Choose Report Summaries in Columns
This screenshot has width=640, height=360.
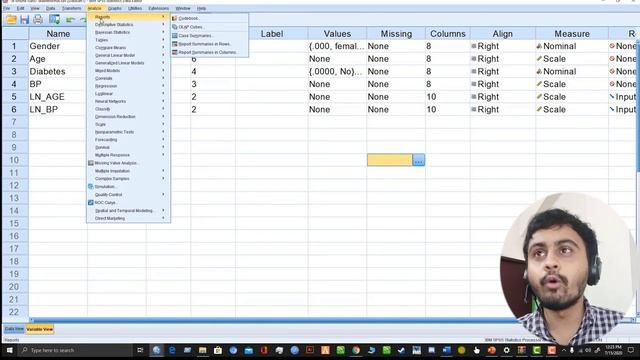tap(209, 52)
